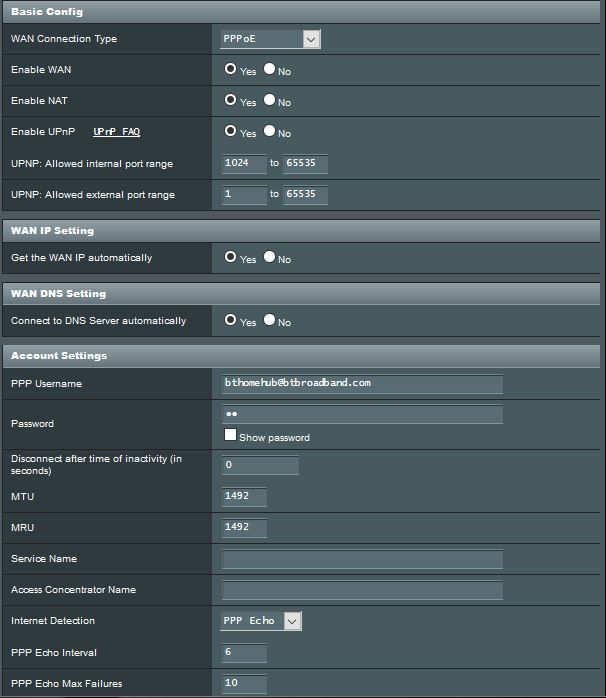Click the UPNP external port range end field
Viewport: 606px width, 698px height.
(x=305, y=195)
